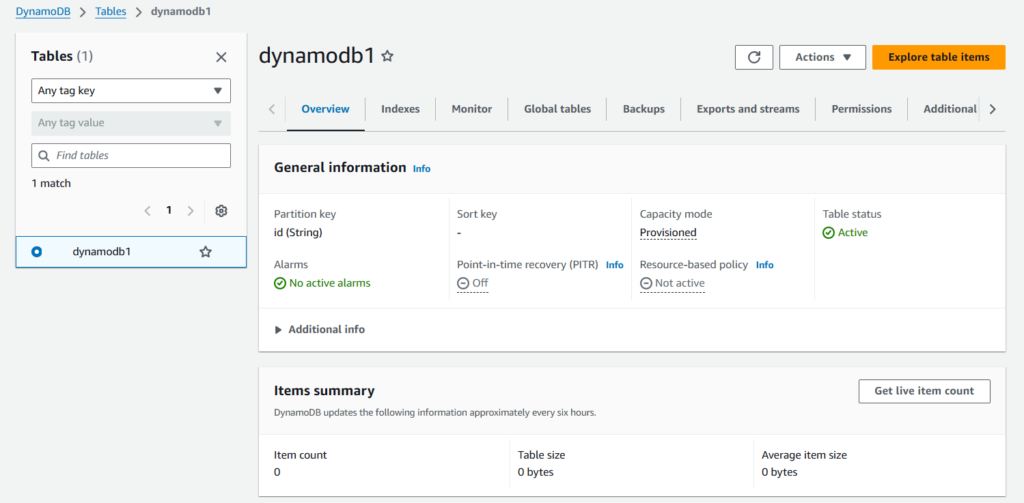Select the dynamodb1 radio button
The width and height of the screenshot is (1024, 503).
37,252
